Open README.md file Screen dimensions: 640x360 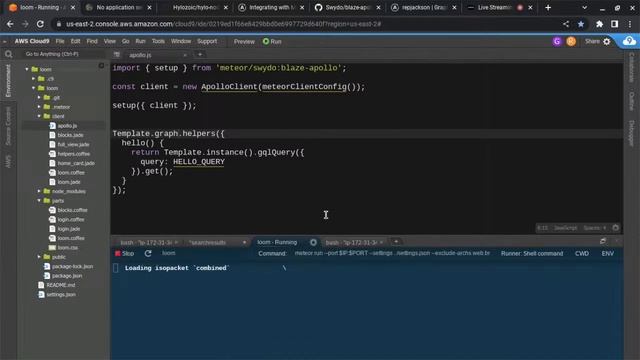[60, 285]
